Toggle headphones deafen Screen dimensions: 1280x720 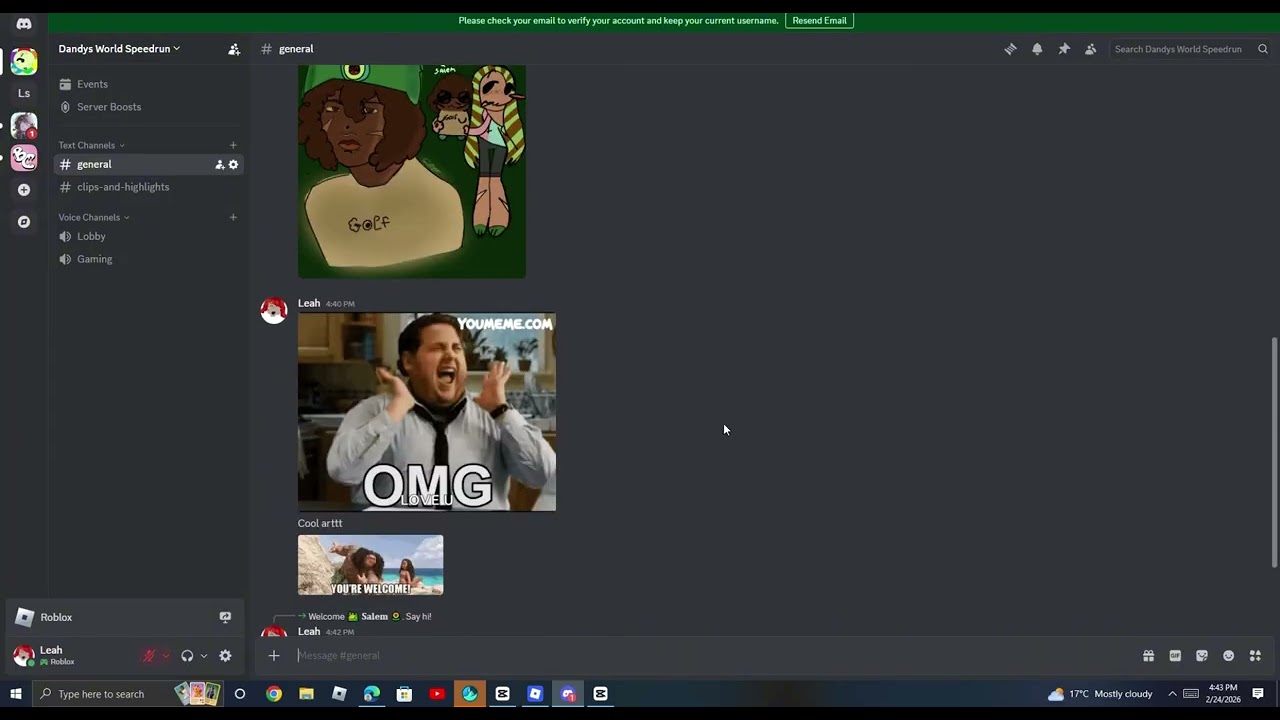tap(187, 656)
